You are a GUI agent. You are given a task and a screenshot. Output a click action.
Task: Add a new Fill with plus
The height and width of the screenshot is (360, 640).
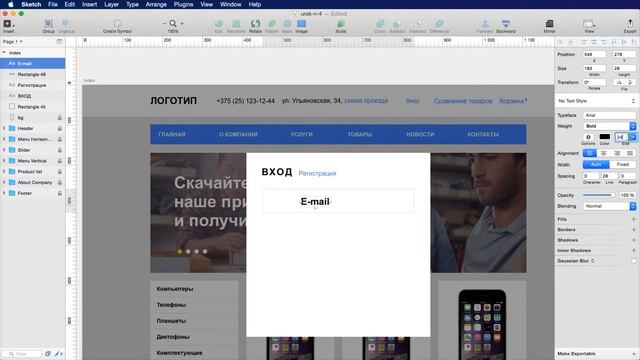(x=633, y=219)
